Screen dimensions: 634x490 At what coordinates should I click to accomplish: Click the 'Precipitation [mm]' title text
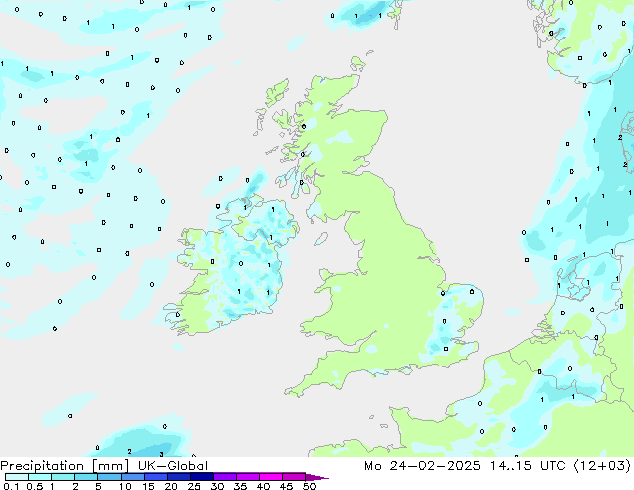click(x=64, y=466)
